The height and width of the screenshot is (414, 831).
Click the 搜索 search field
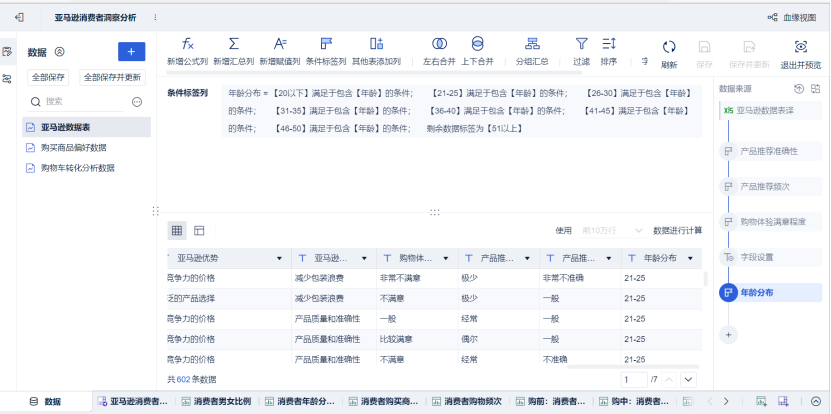[x=77, y=102]
